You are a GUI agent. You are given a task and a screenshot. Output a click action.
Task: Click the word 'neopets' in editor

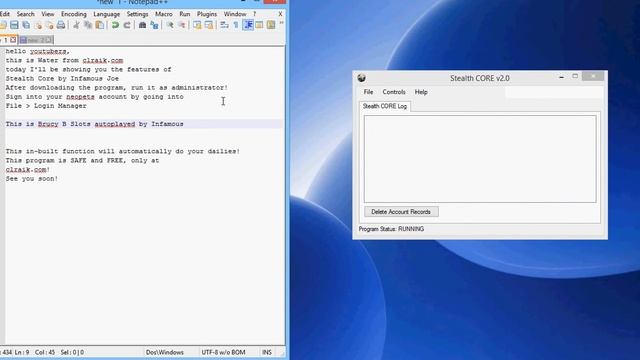(80, 97)
